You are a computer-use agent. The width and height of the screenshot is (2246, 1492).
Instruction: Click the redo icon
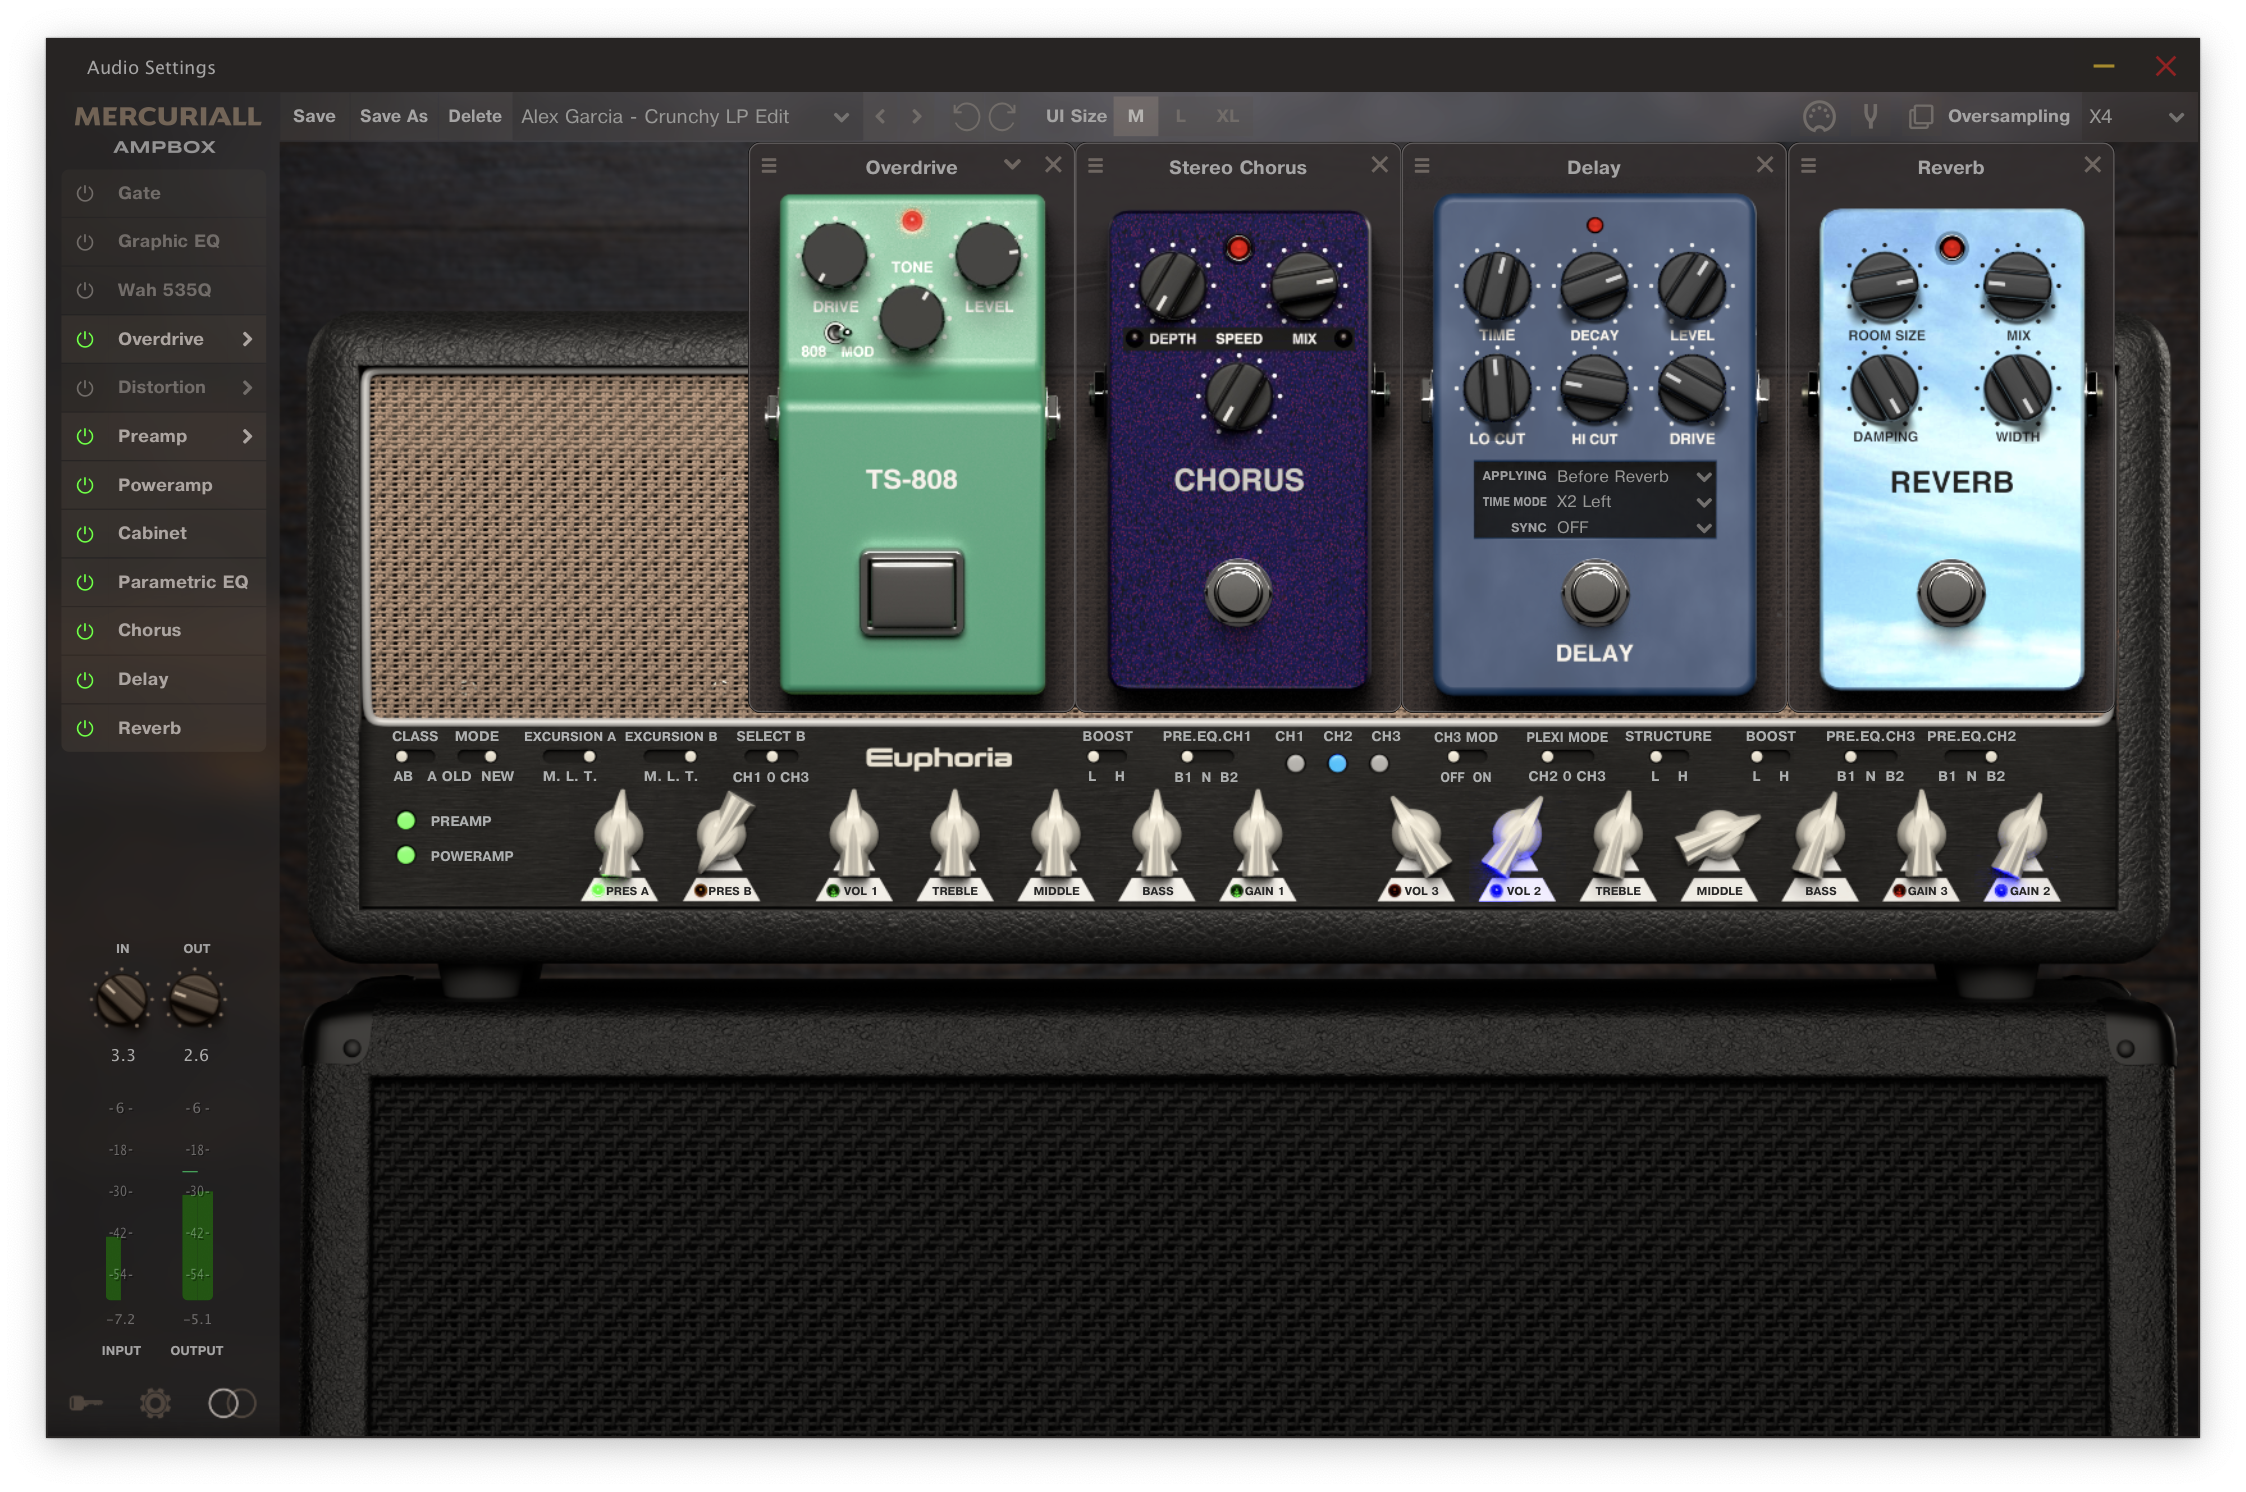(1003, 116)
